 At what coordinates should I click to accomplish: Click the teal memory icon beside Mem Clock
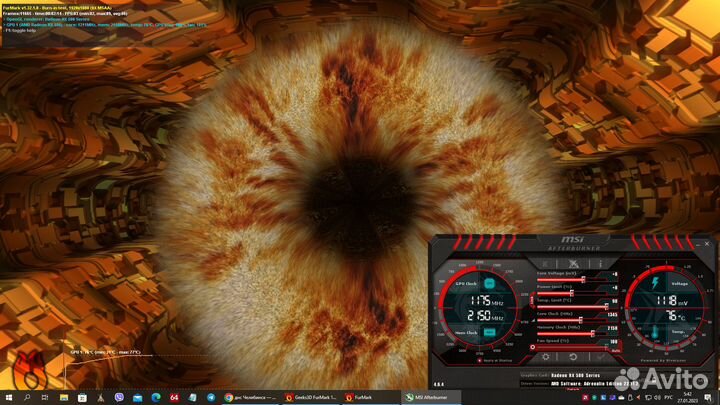[489, 332]
